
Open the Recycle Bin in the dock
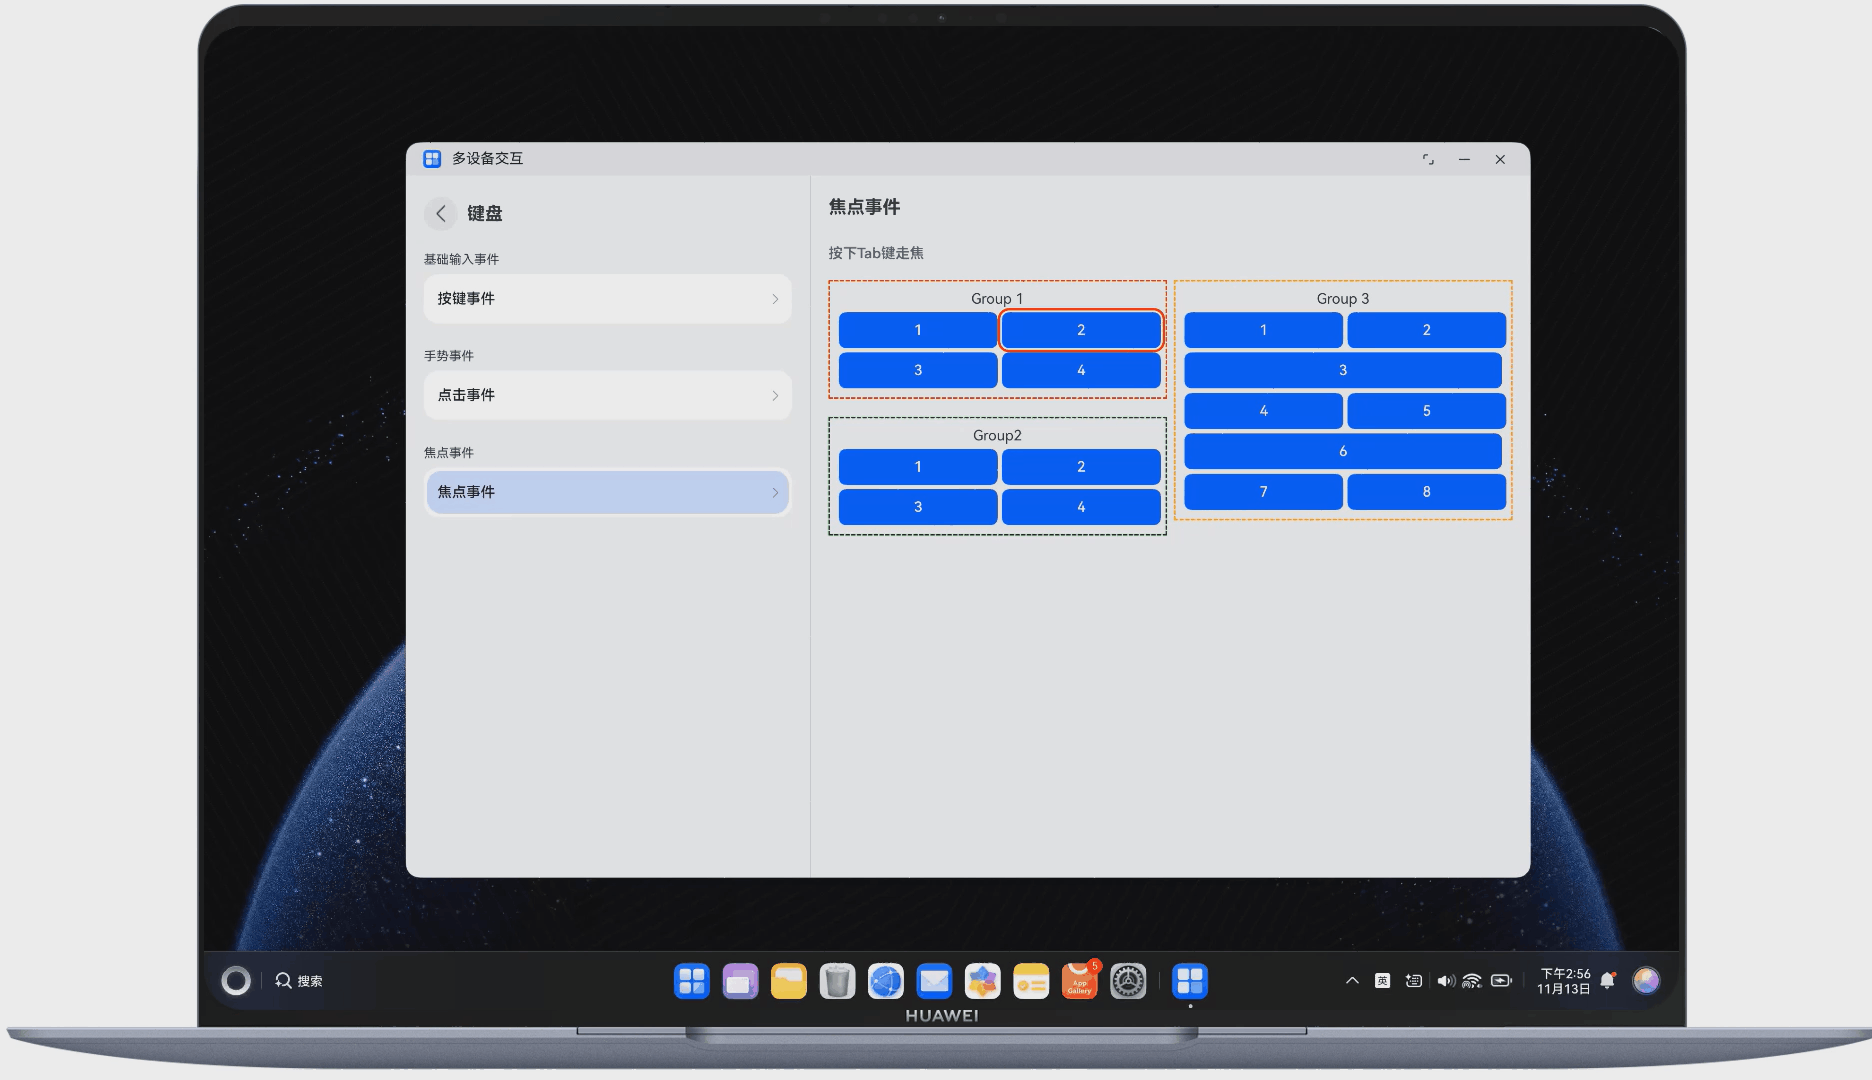837,981
